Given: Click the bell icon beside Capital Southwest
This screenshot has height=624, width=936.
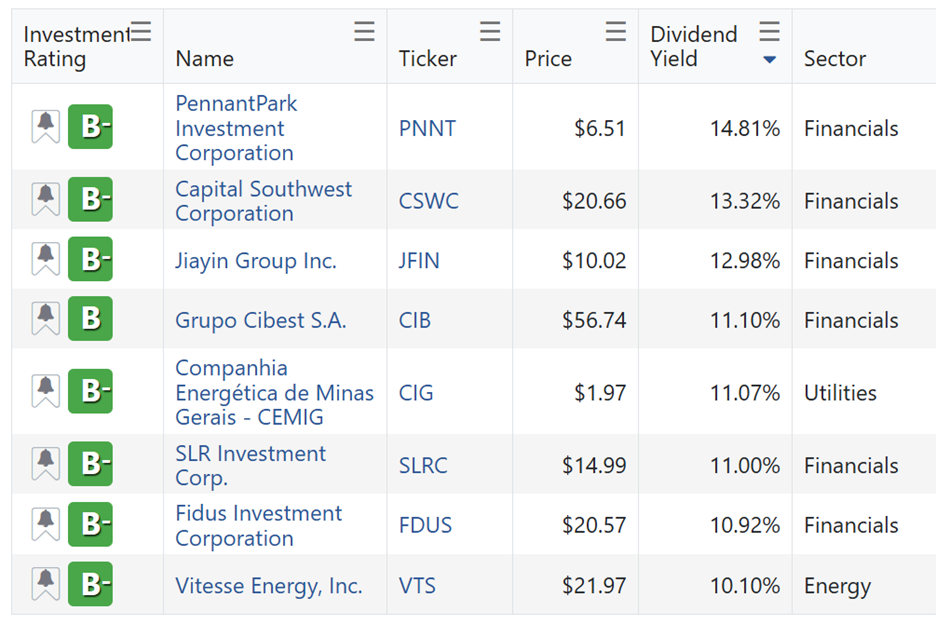Looking at the screenshot, I should tap(46, 200).
